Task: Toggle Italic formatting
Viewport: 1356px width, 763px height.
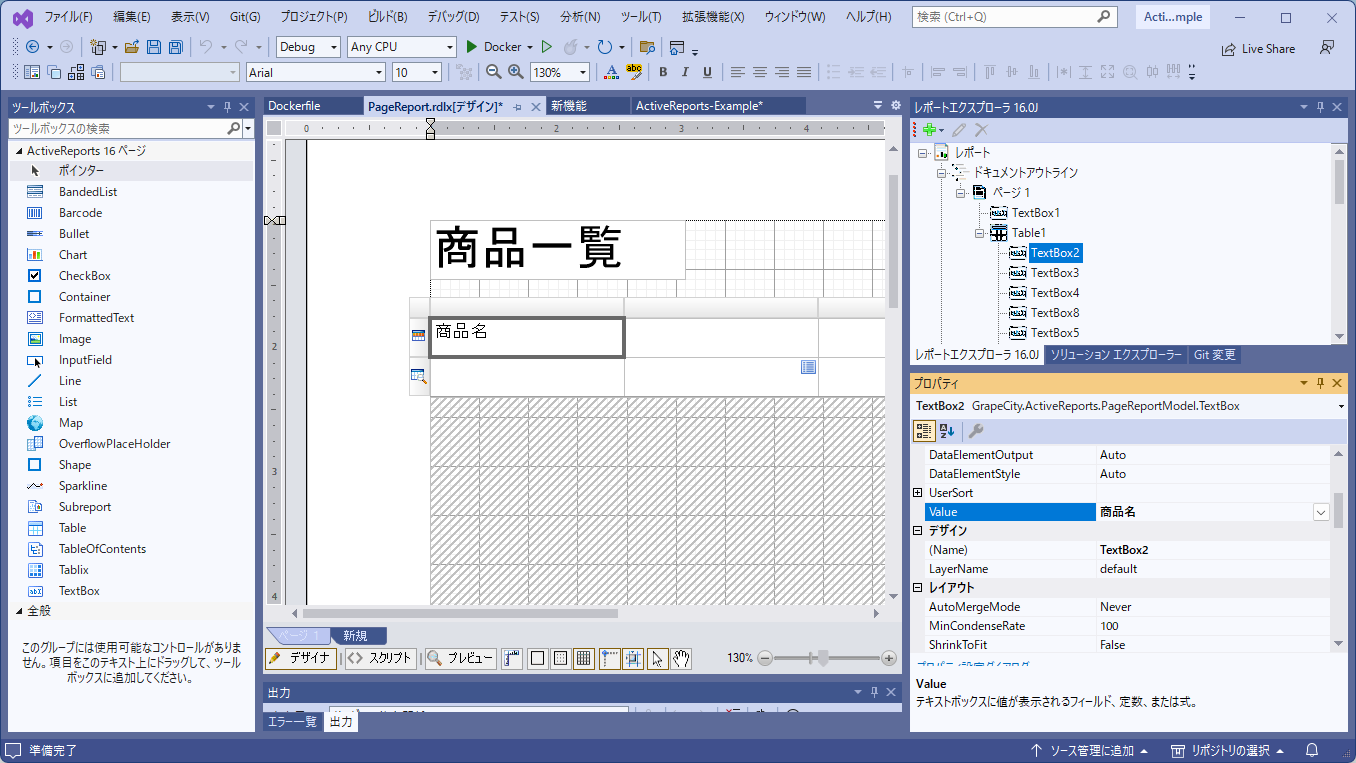Action: point(685,72)
